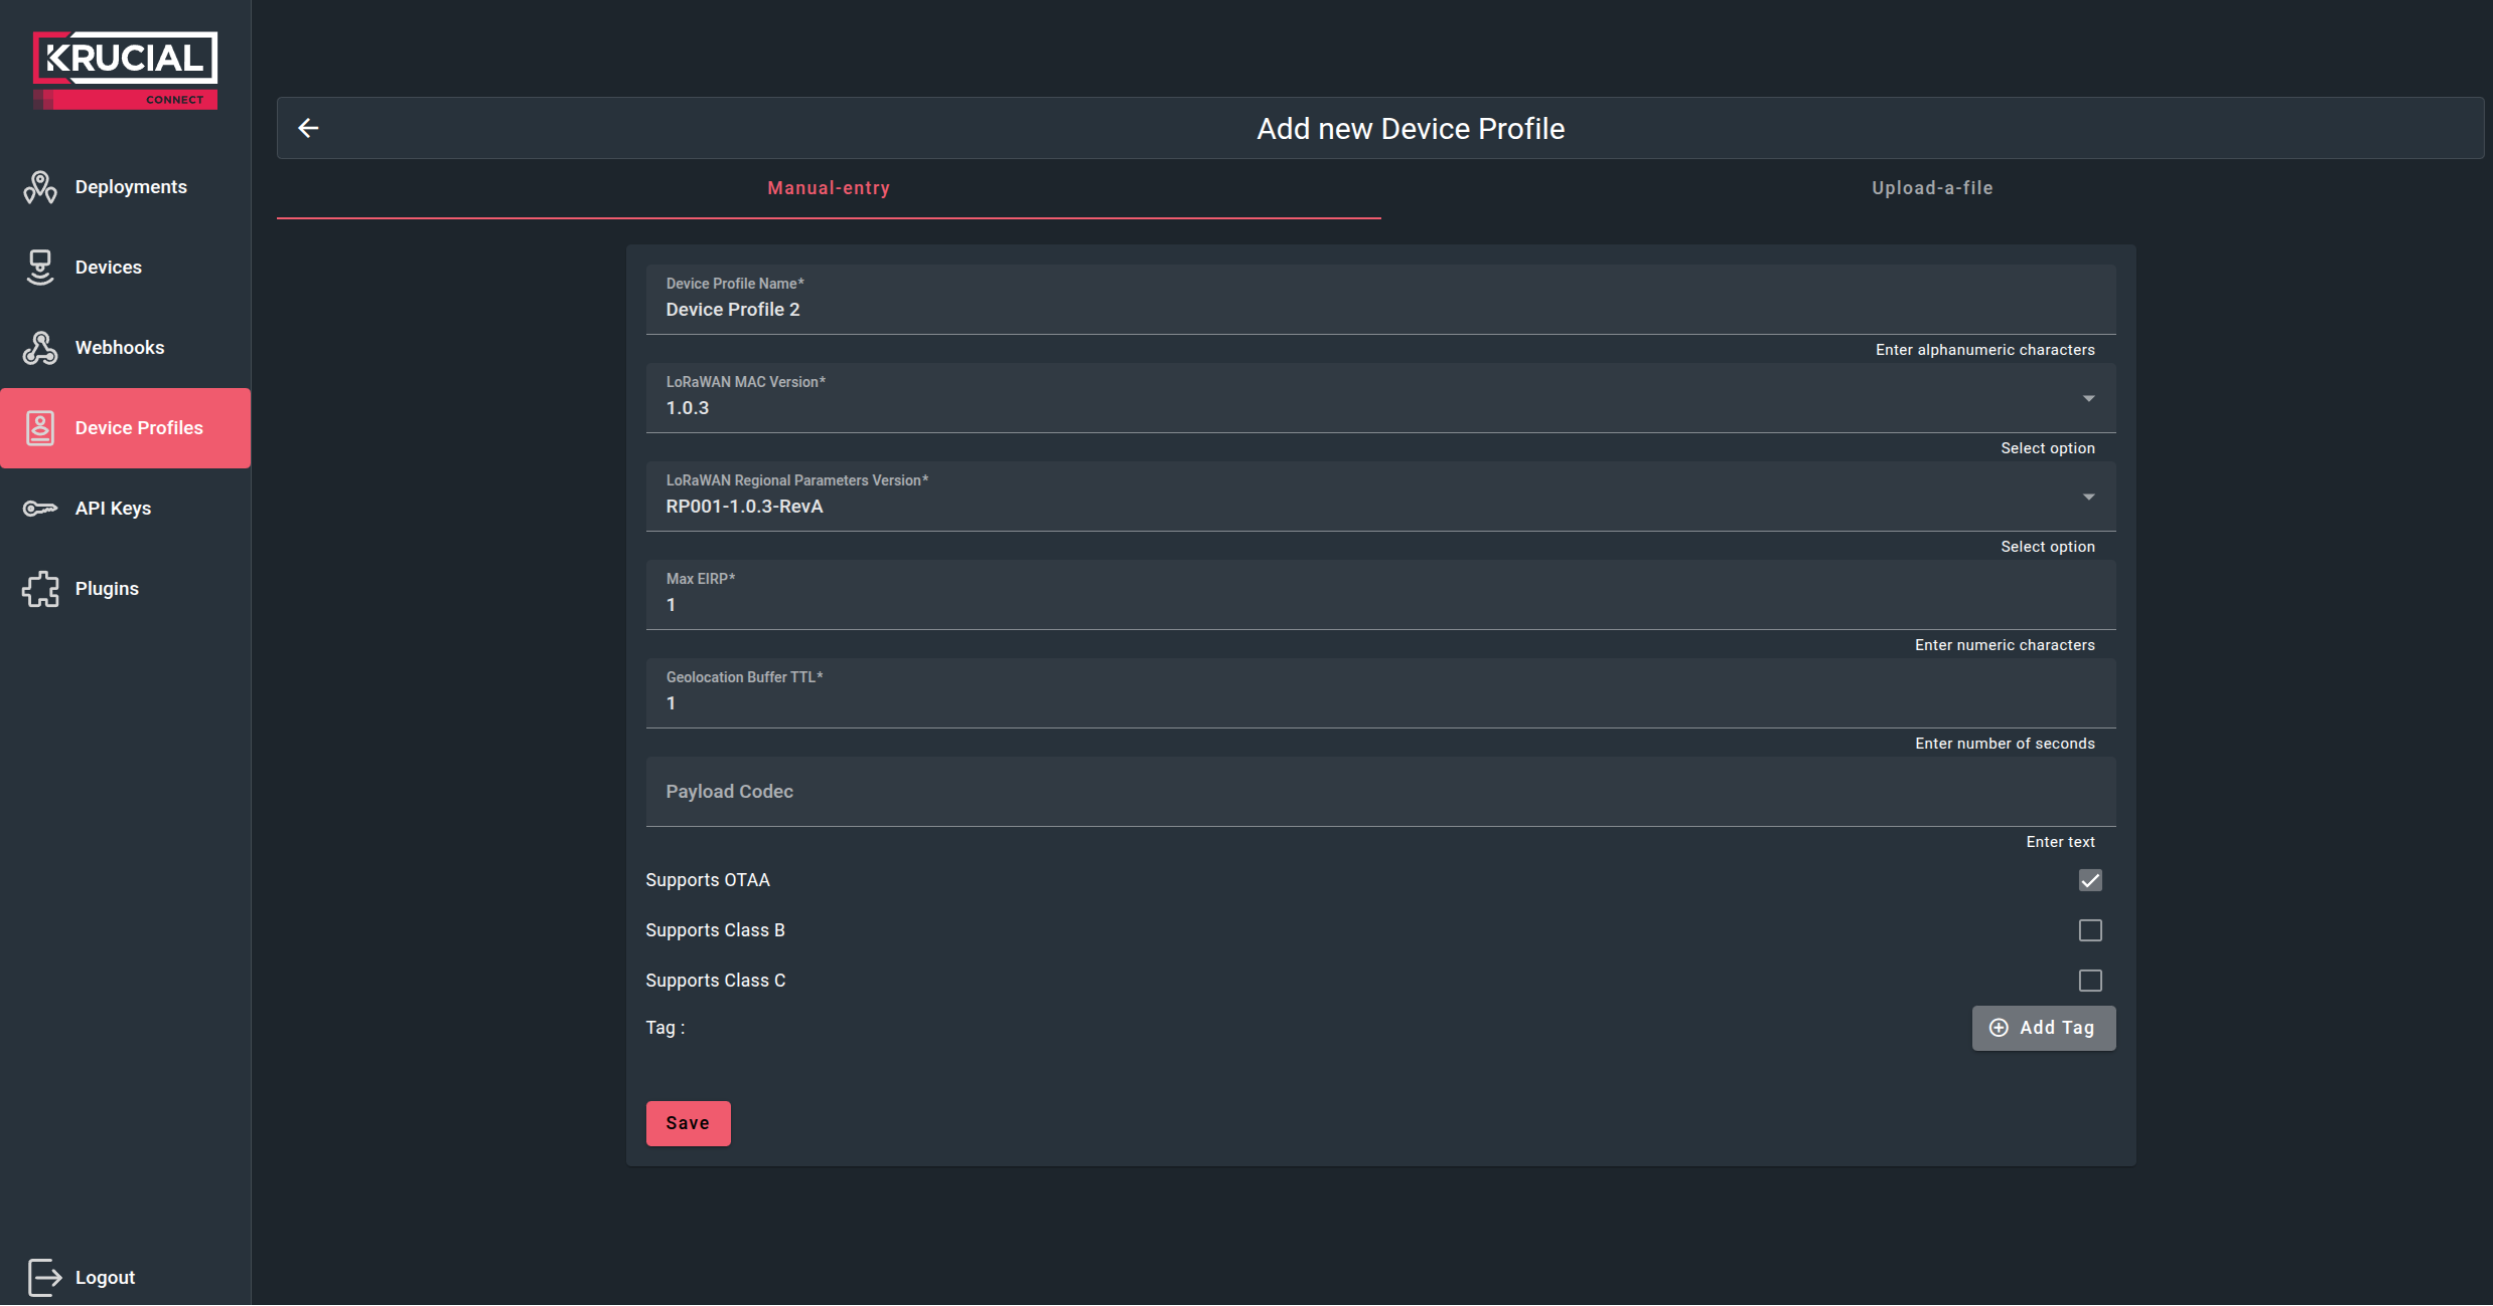Click the back arrow to leave the form
This screenshot has width=2493, height=1306.
point(309,128)
